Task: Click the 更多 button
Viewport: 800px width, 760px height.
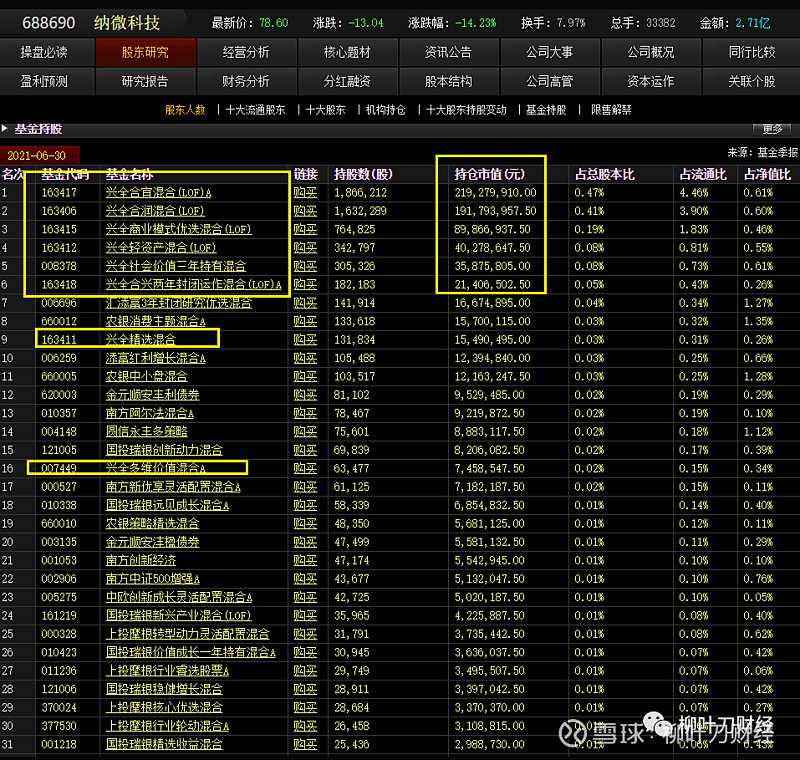Action: tap(772, 129)
